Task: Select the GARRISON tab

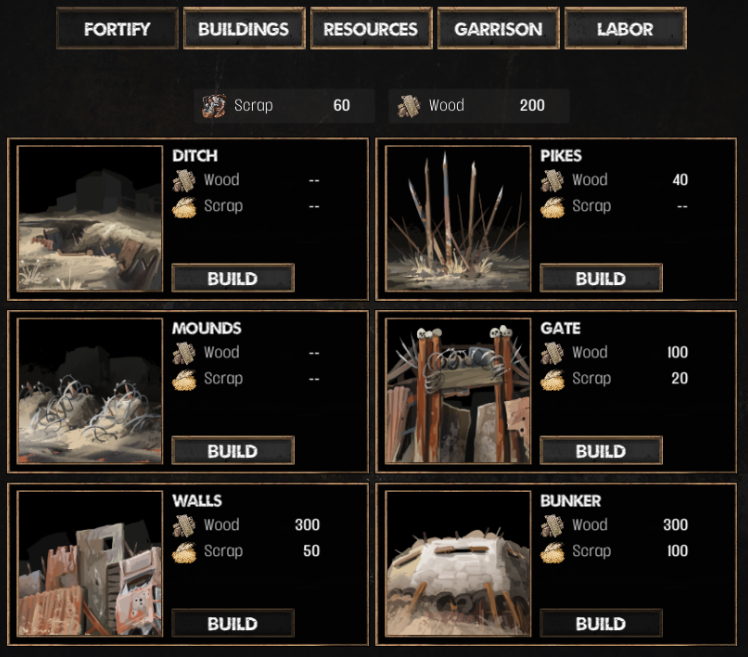Action: pyautogui.click(x=498, y=29)
